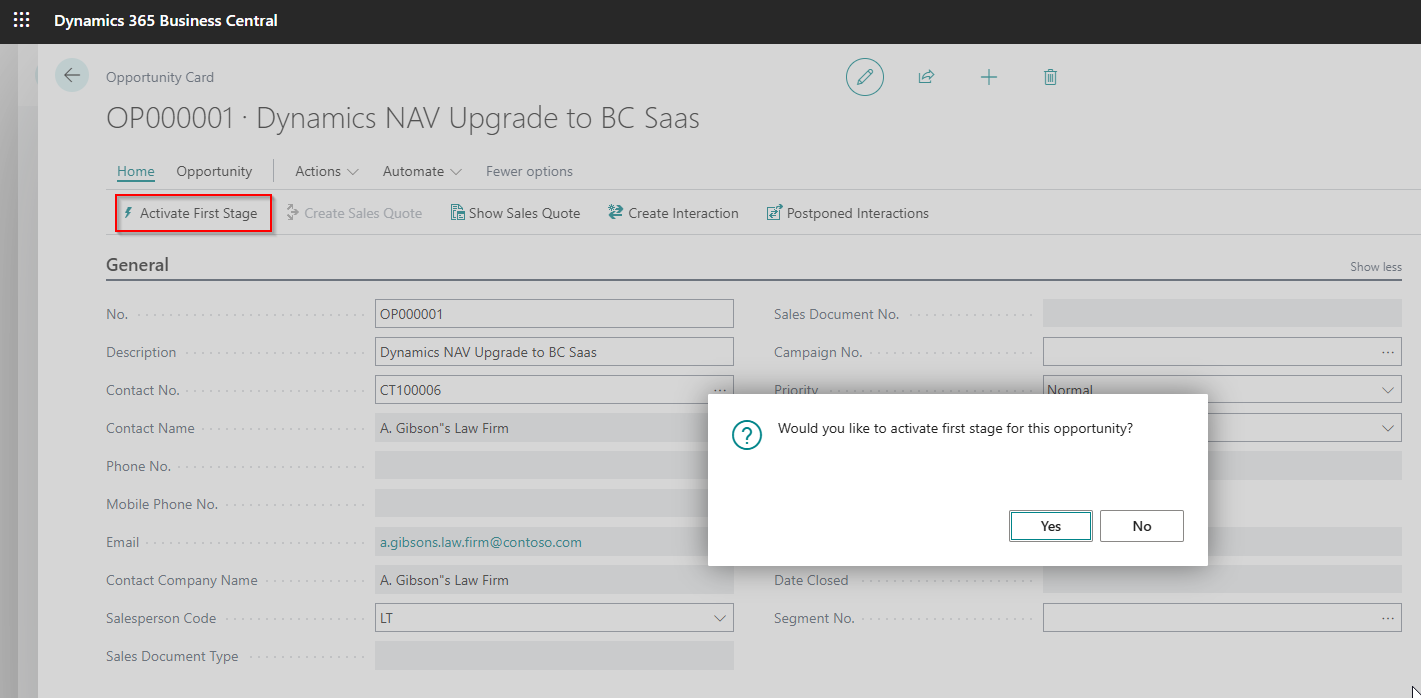Open Contact No. lookup ellipsis

click(720, 390)
